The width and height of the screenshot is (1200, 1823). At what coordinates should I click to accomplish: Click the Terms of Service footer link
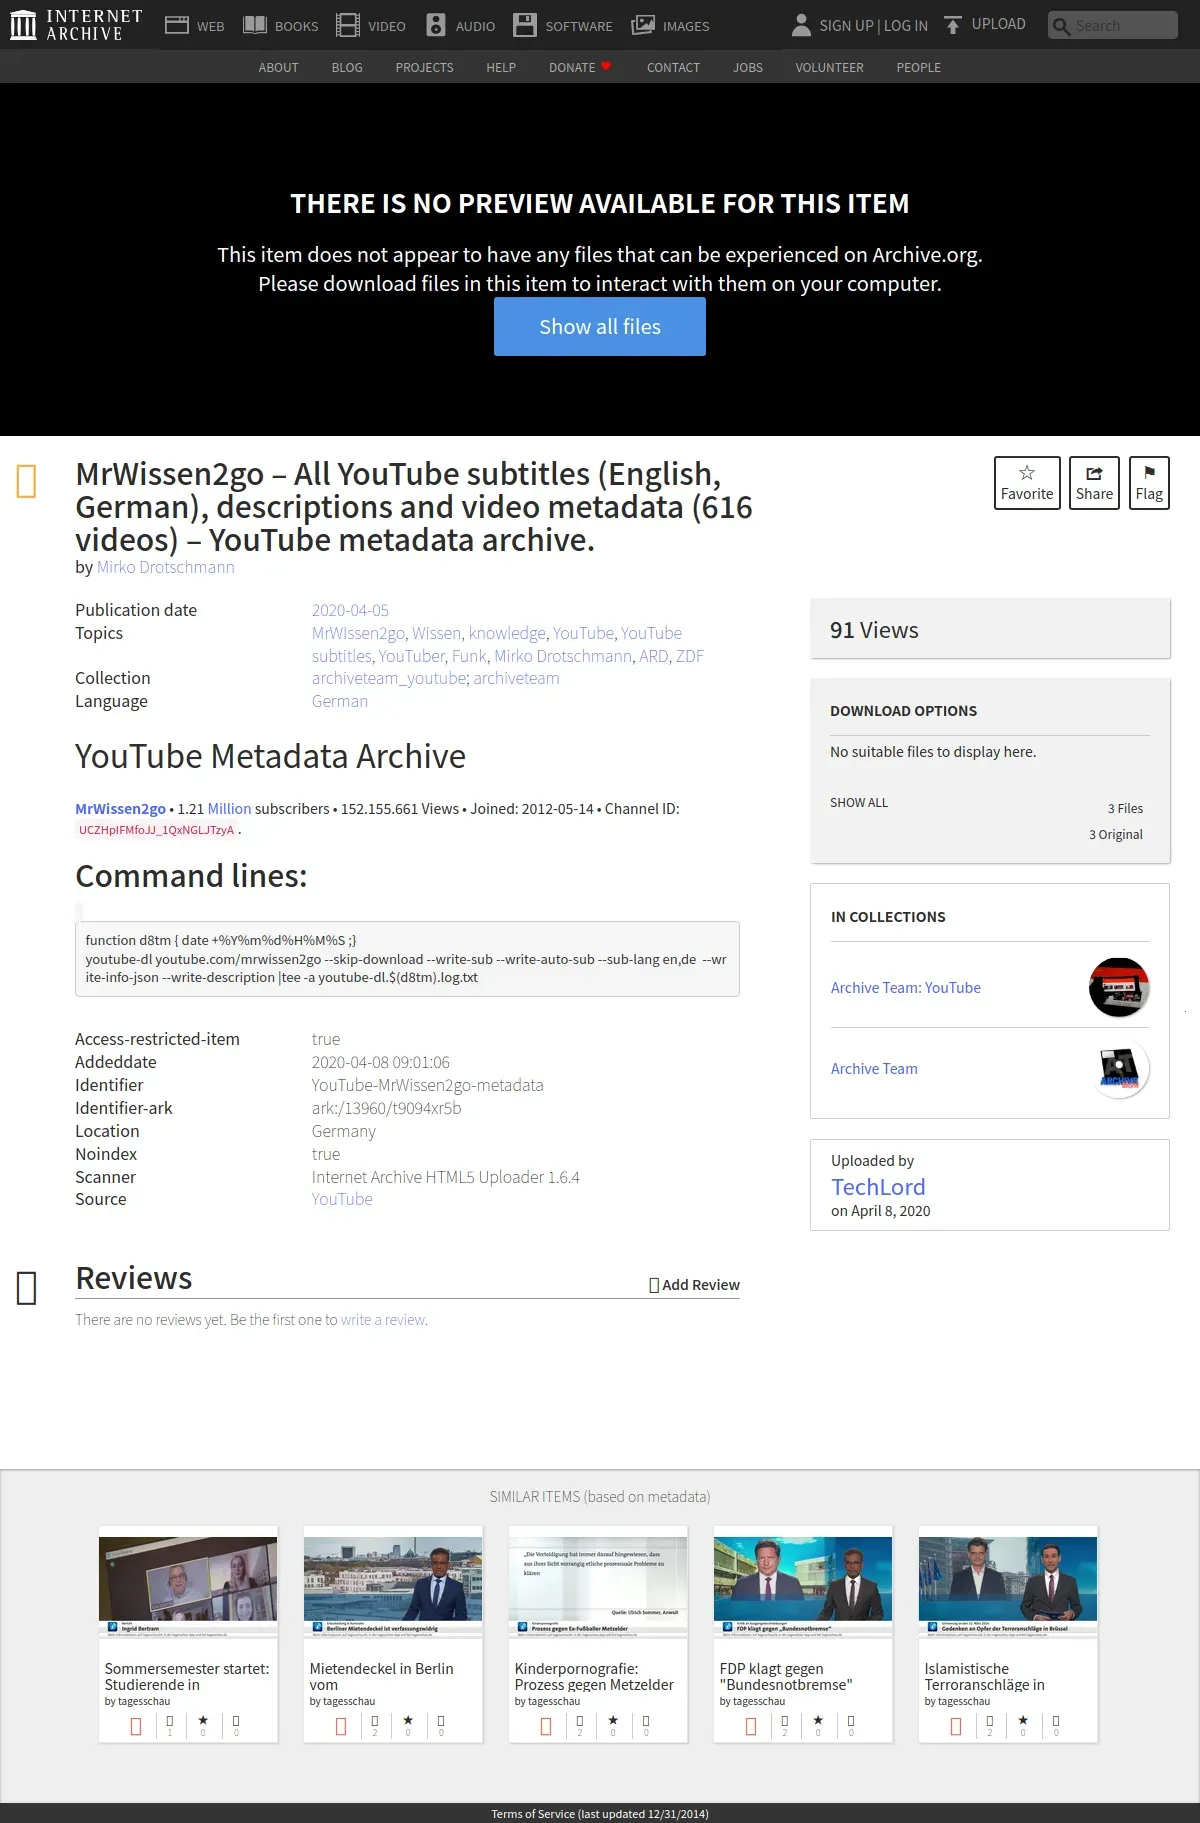click(x=600, y=1813)
